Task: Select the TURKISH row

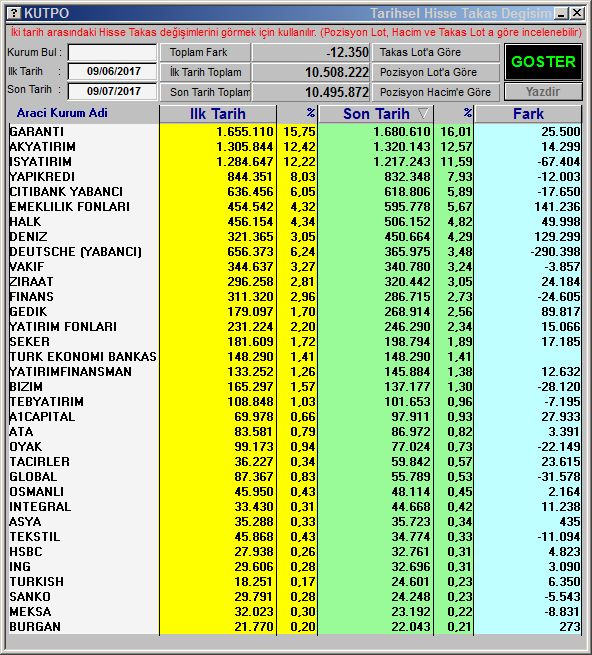Action: [295, 582]
